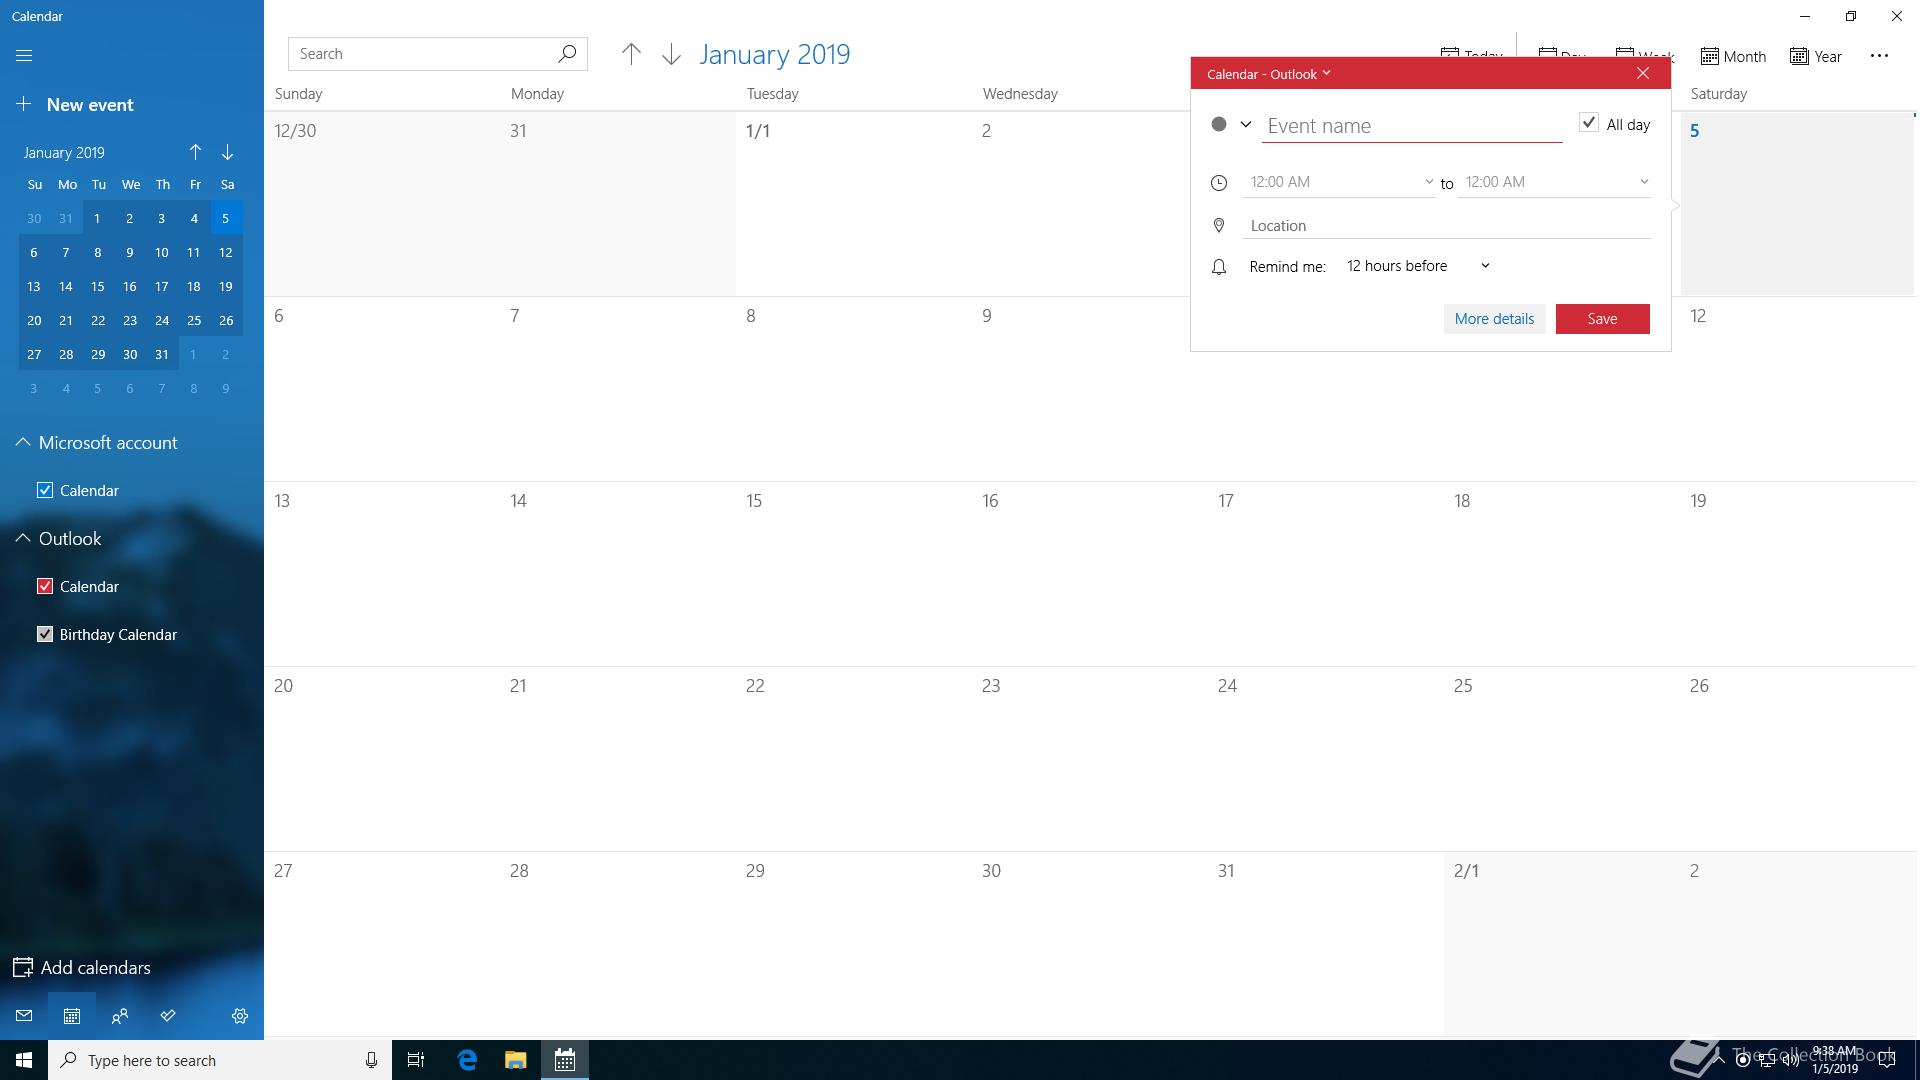Click the Calendar app taskbar icon
Screen dimensions: 1920x1080
565,1060
